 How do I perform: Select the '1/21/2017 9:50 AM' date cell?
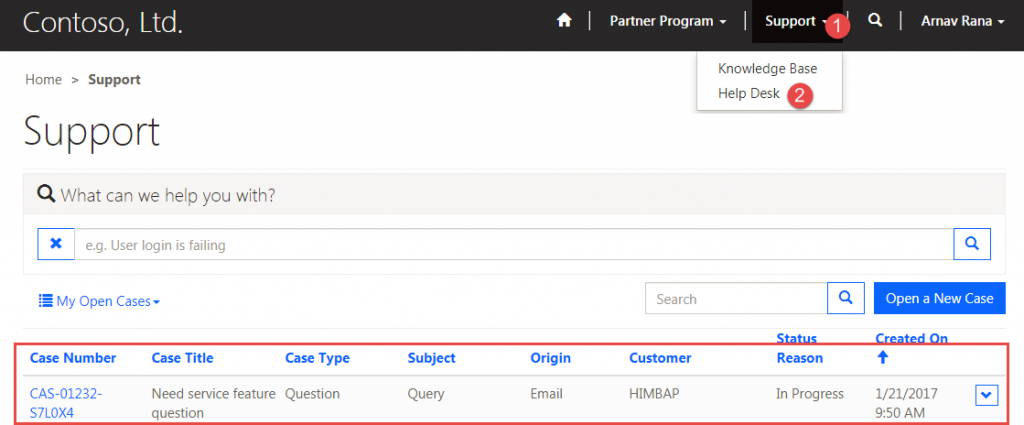pyautogui.click(x=906, y=403)
